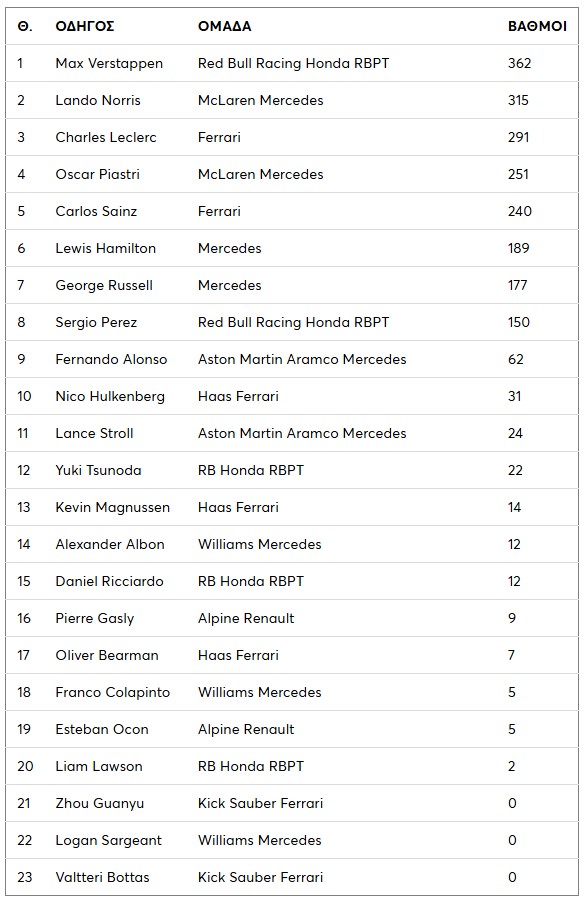The image size is (588, 900).
Task: Select the Aston Martin team cell for Lance Stroll
Action: pyautogui.click(x=302, y=433)
